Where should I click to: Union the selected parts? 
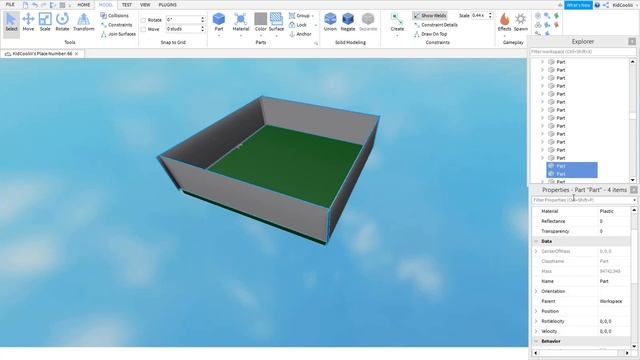[330, 22]
